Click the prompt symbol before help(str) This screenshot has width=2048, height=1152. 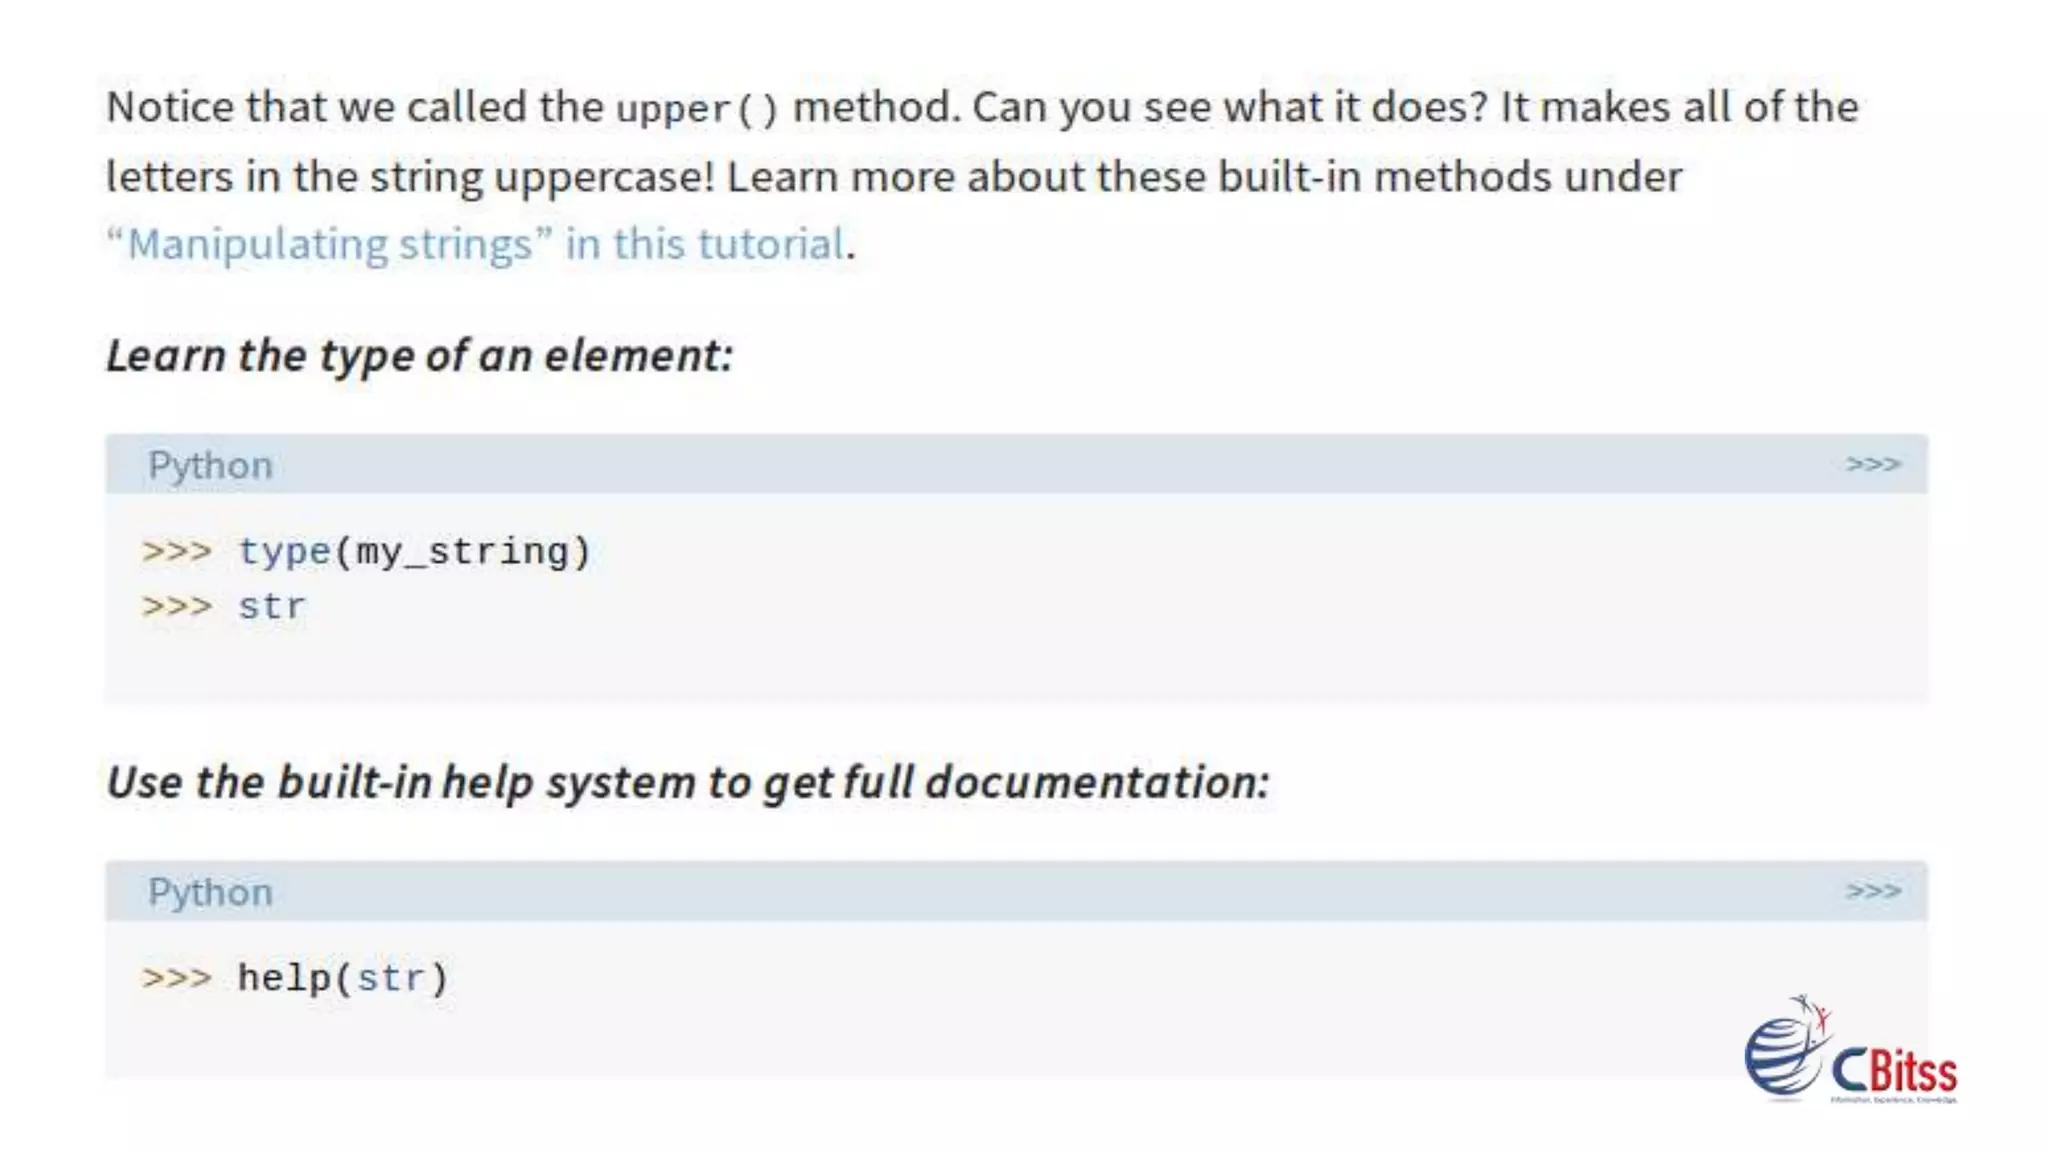click(x=177, y=978)
